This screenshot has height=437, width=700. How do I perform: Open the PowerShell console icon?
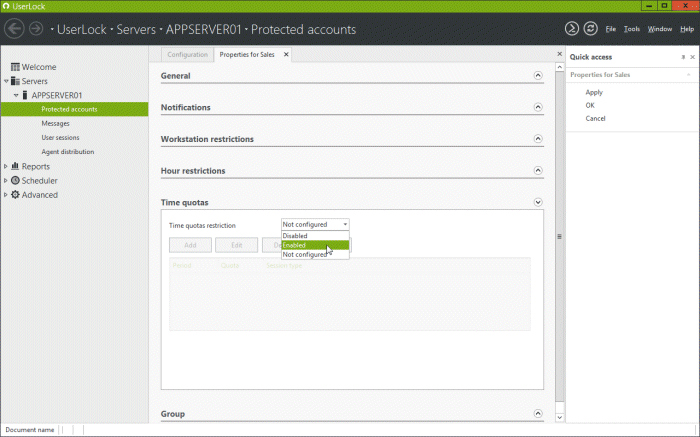pos(571,29)
